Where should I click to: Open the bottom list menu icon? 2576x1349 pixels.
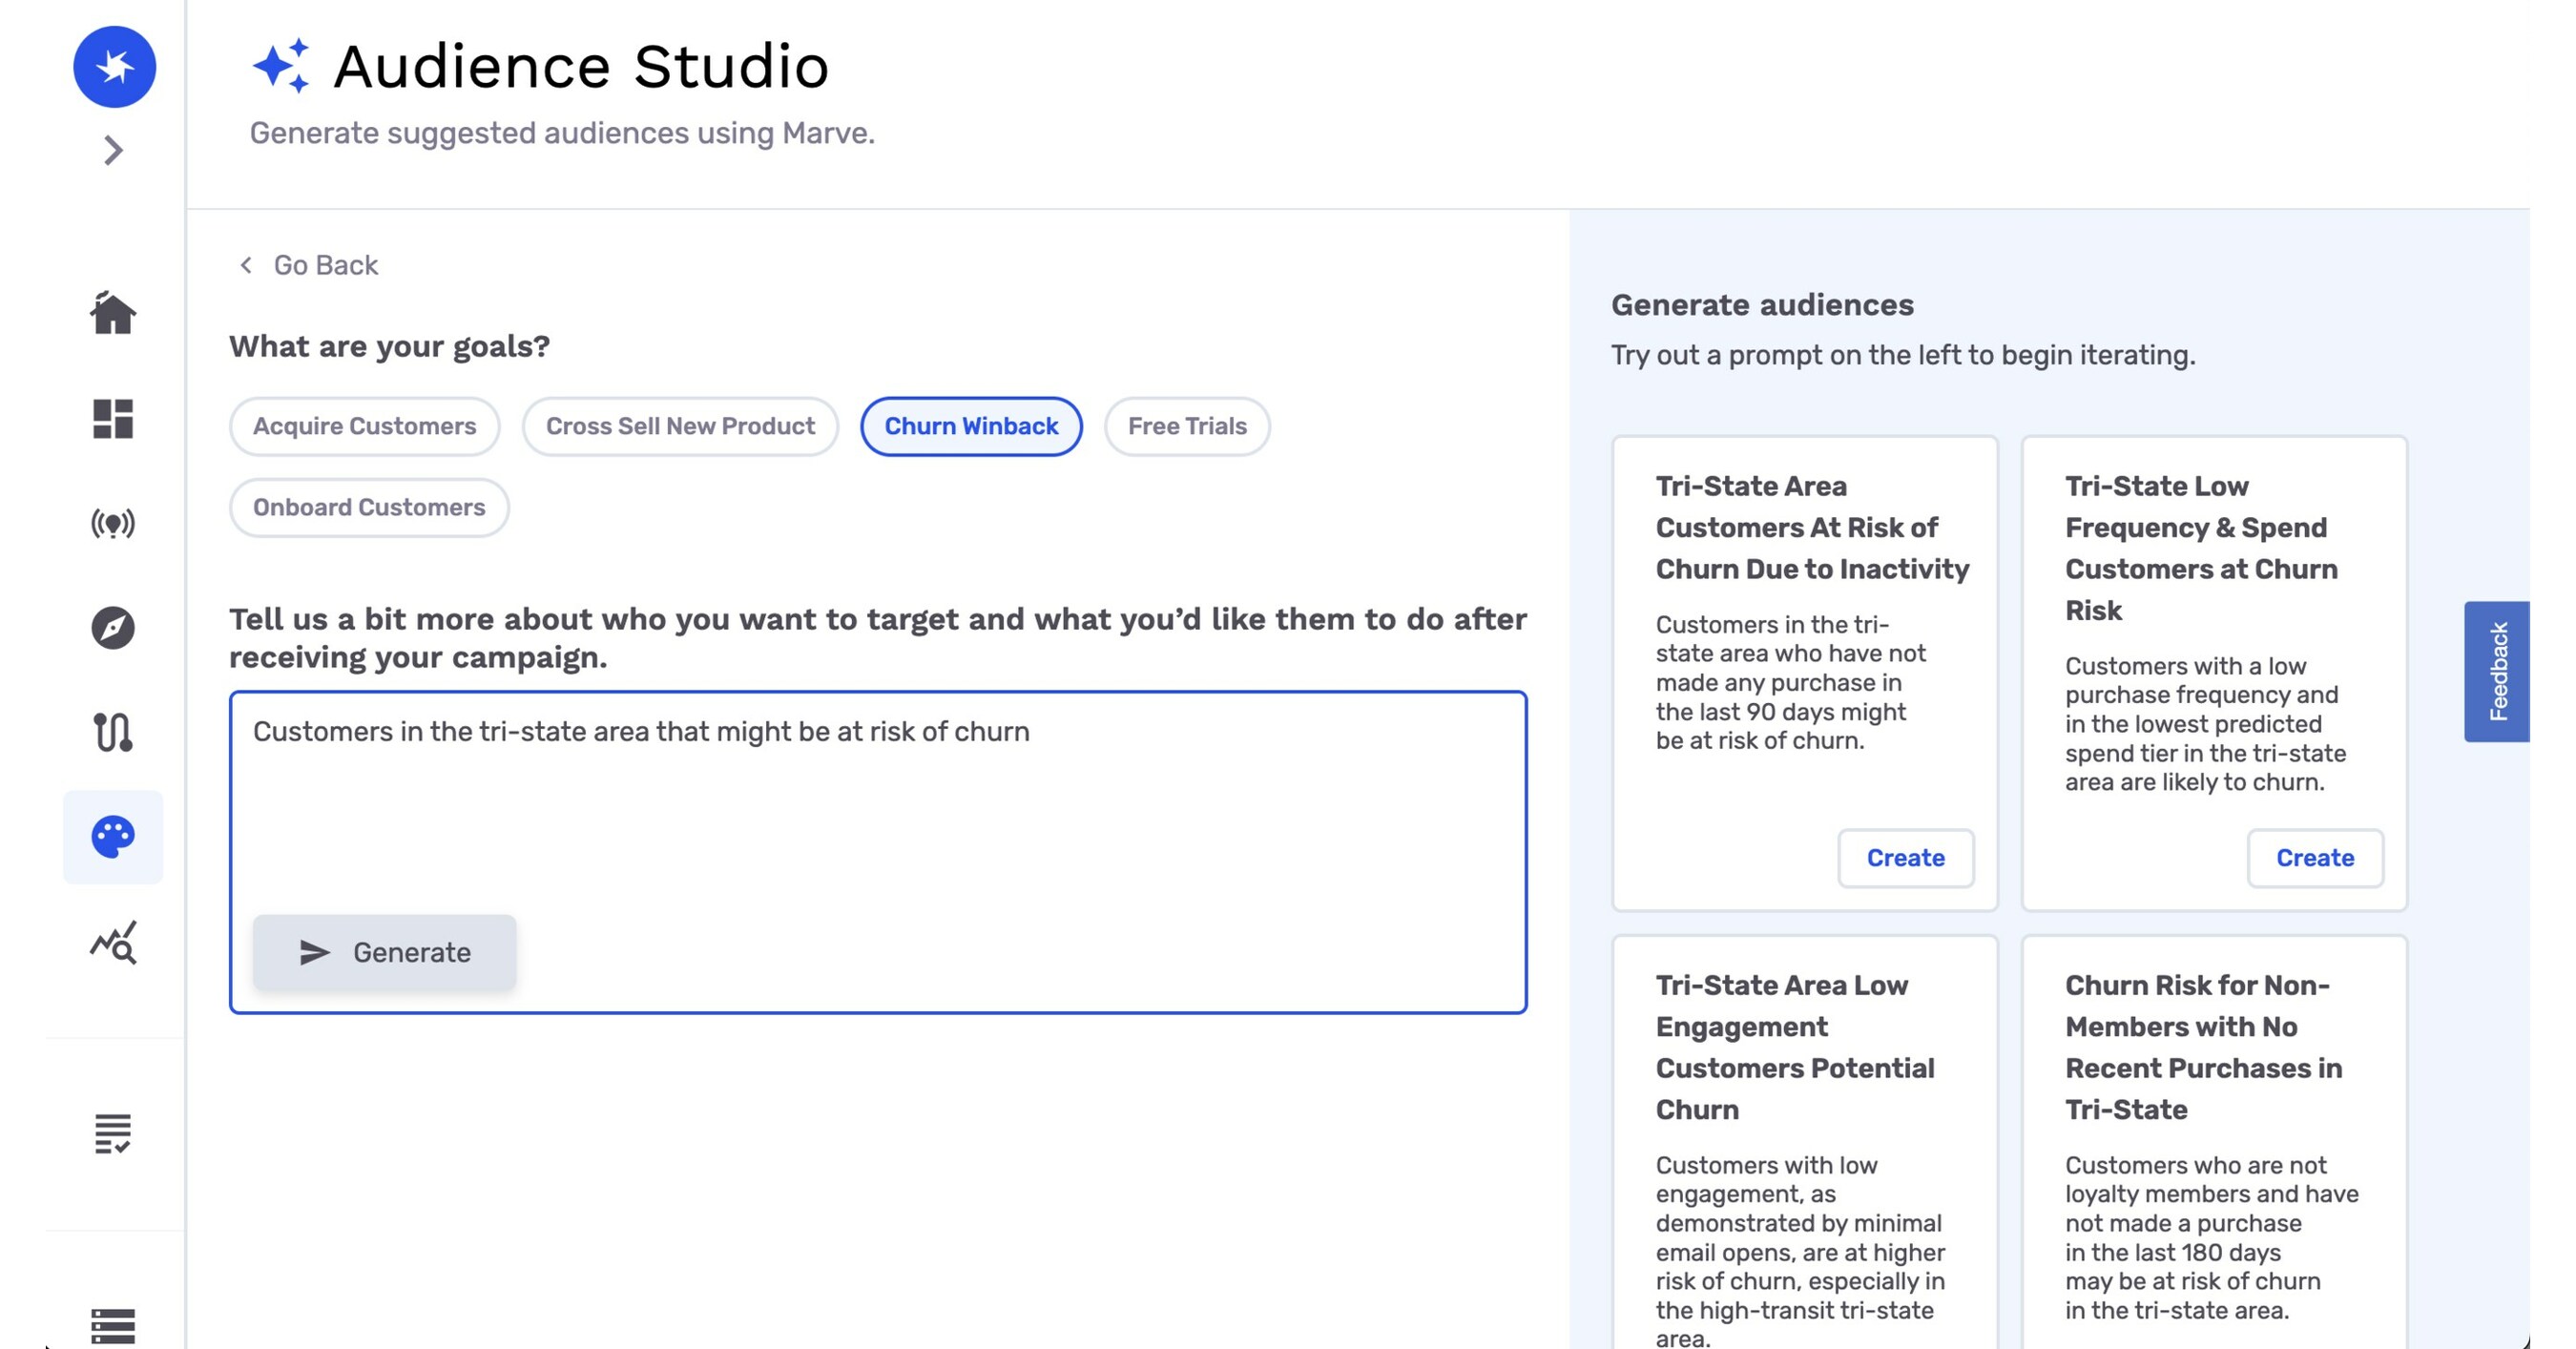[x=112, y=1323]
